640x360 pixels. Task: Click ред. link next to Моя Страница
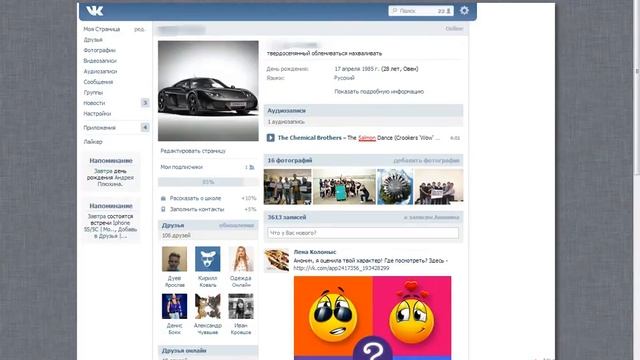coord(140,29)
